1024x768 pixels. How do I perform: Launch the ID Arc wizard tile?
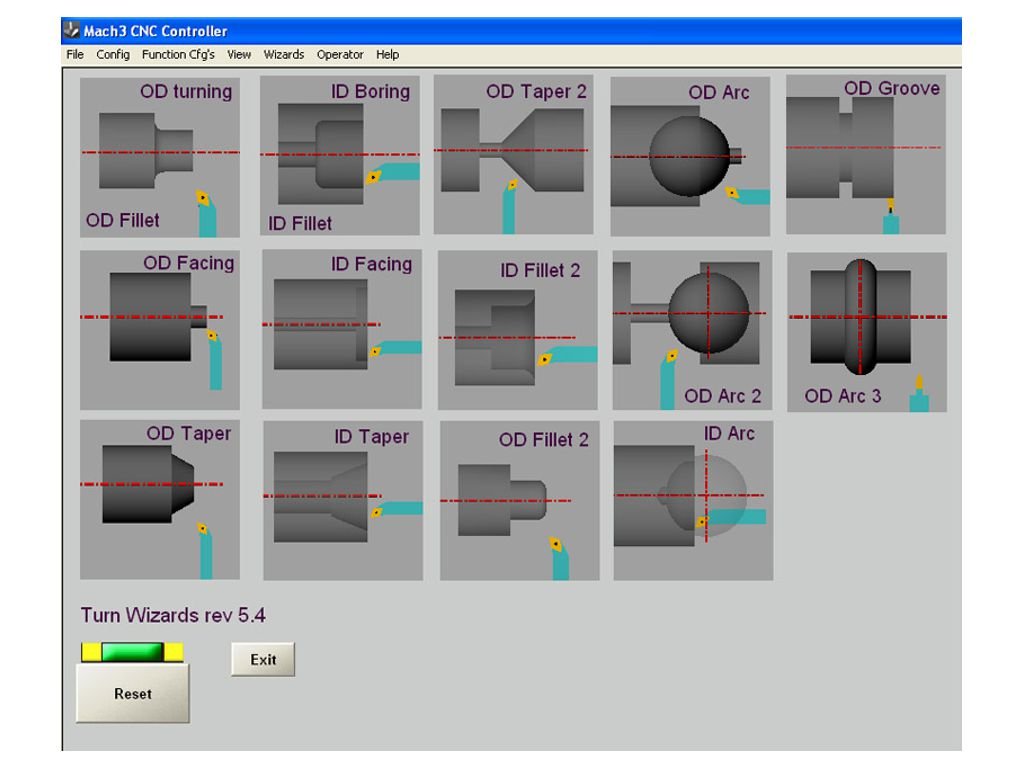pos(693,500)
